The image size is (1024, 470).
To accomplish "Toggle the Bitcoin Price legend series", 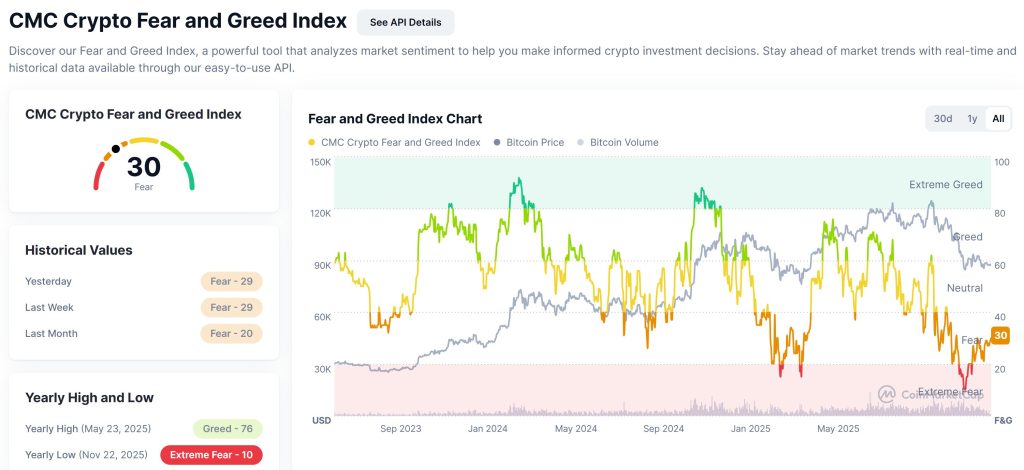I will (x=535, y=143).
